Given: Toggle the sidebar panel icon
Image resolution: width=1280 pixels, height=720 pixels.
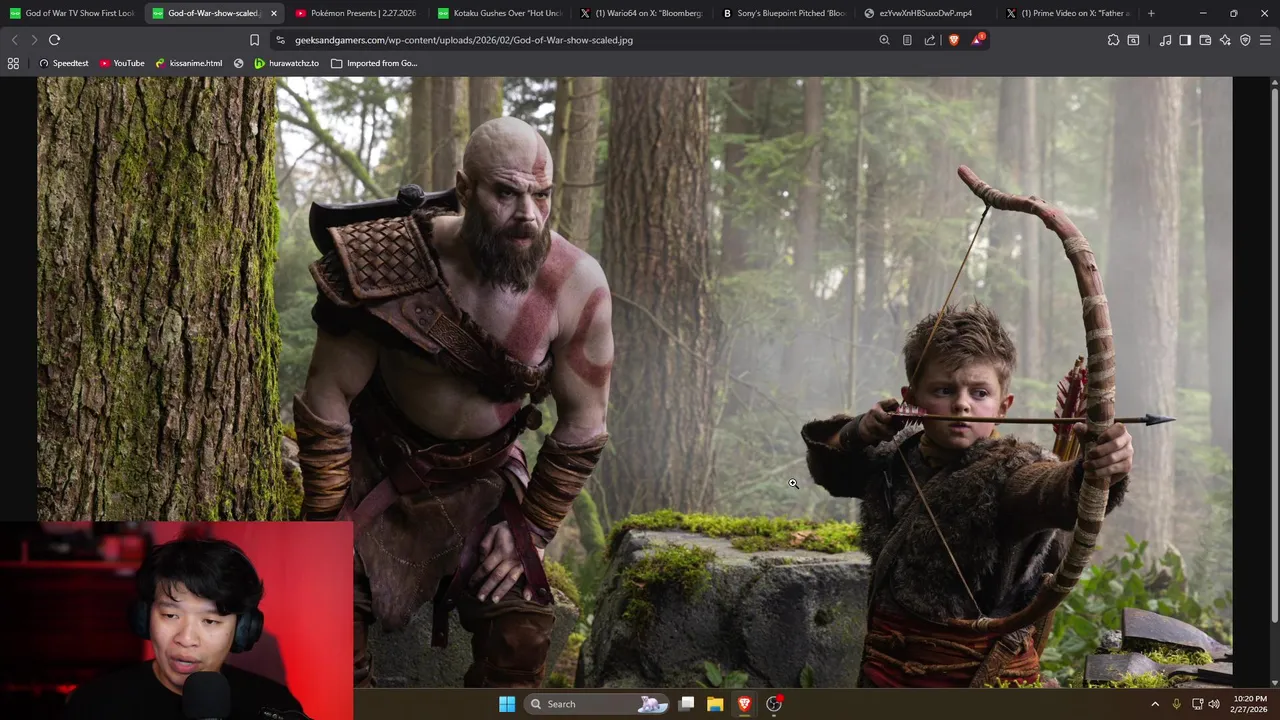Looking at the screenshot, I should coord(1185,40).
